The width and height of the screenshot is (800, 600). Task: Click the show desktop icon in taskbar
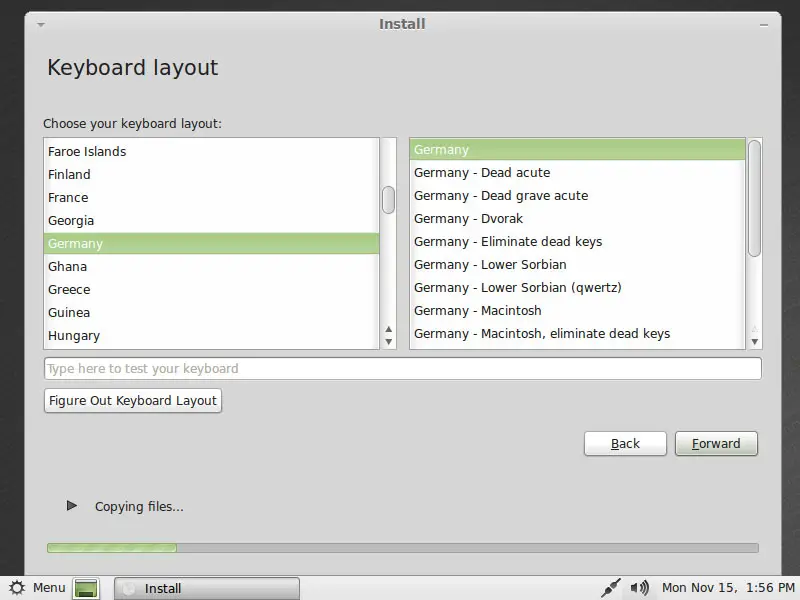point(86,588)
